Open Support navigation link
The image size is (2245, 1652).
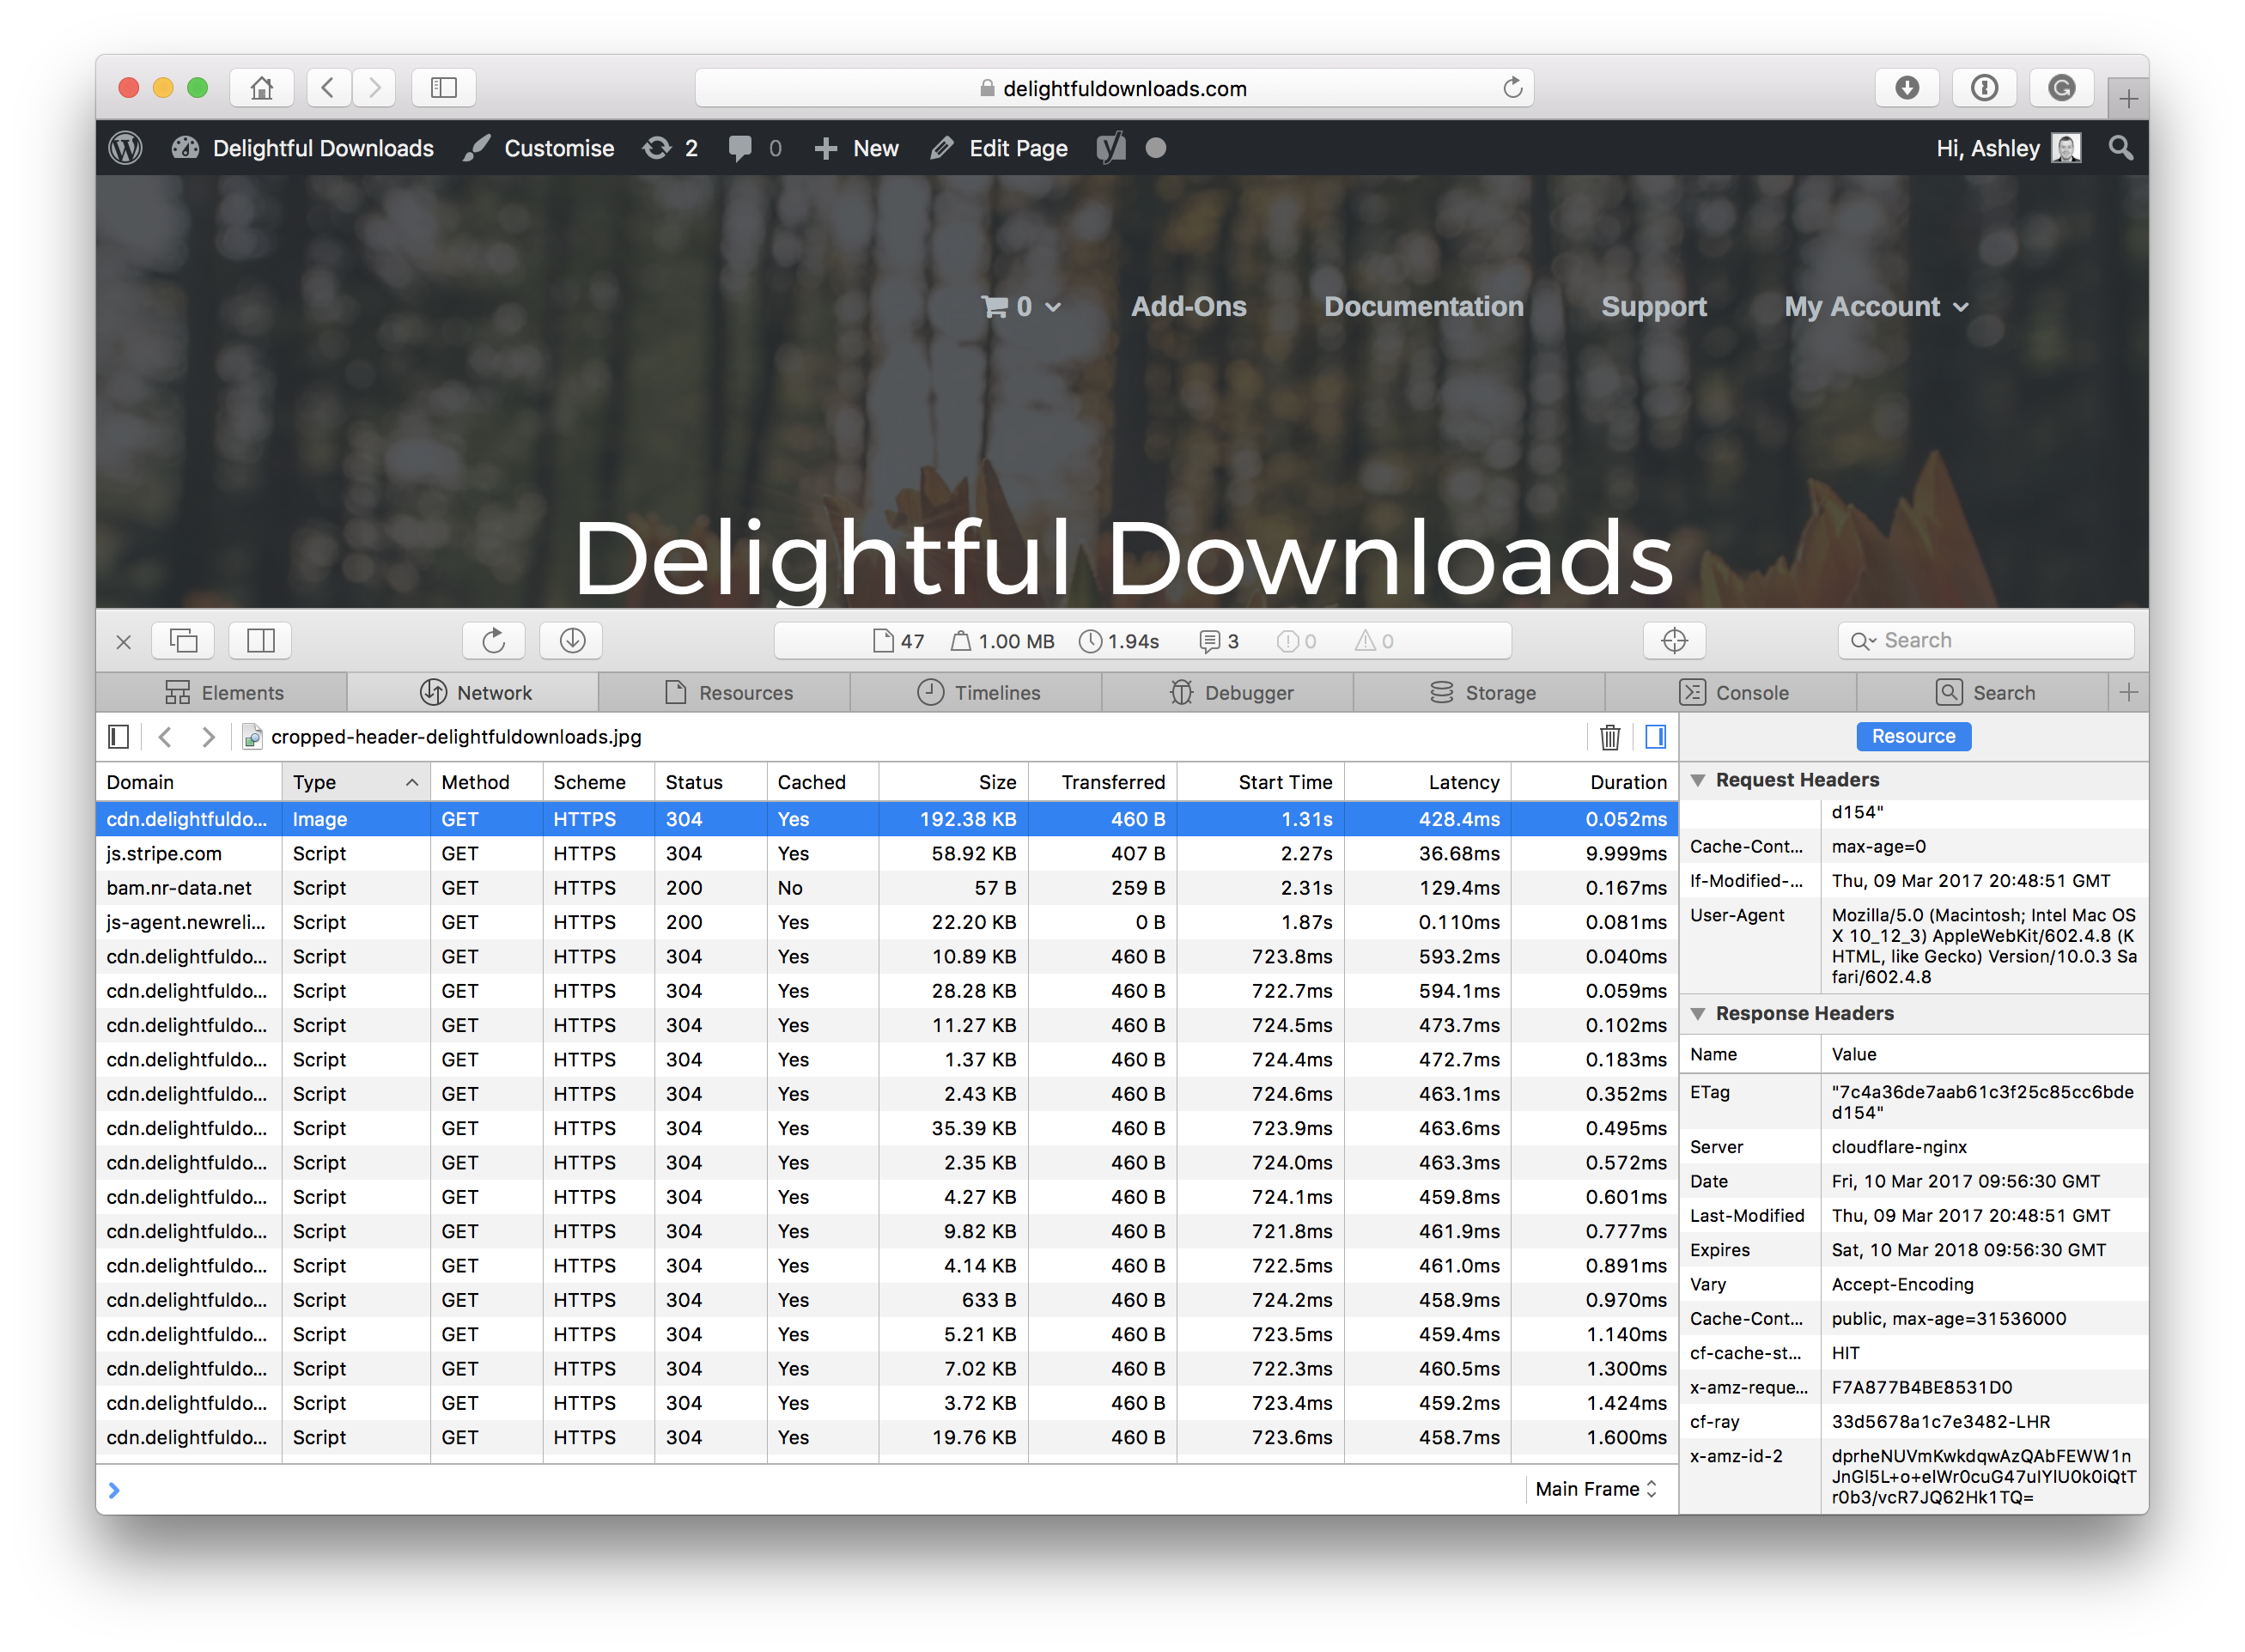click(x=1653, y=307)
